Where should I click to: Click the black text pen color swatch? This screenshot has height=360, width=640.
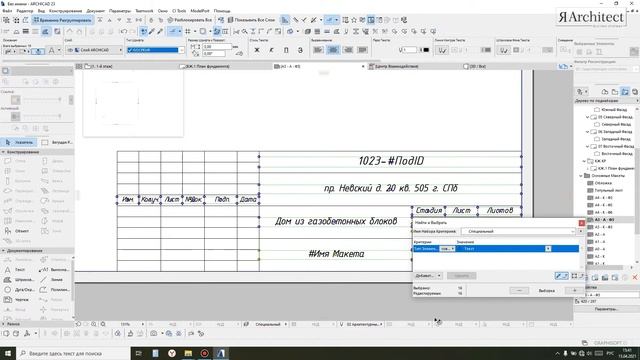click(x=426, y=50)
